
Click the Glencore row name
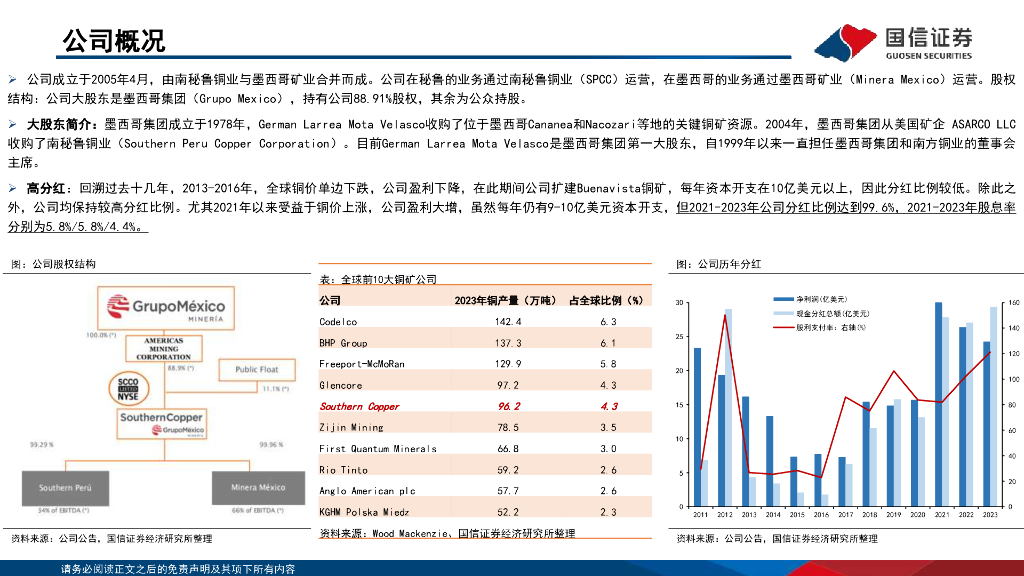341,385
